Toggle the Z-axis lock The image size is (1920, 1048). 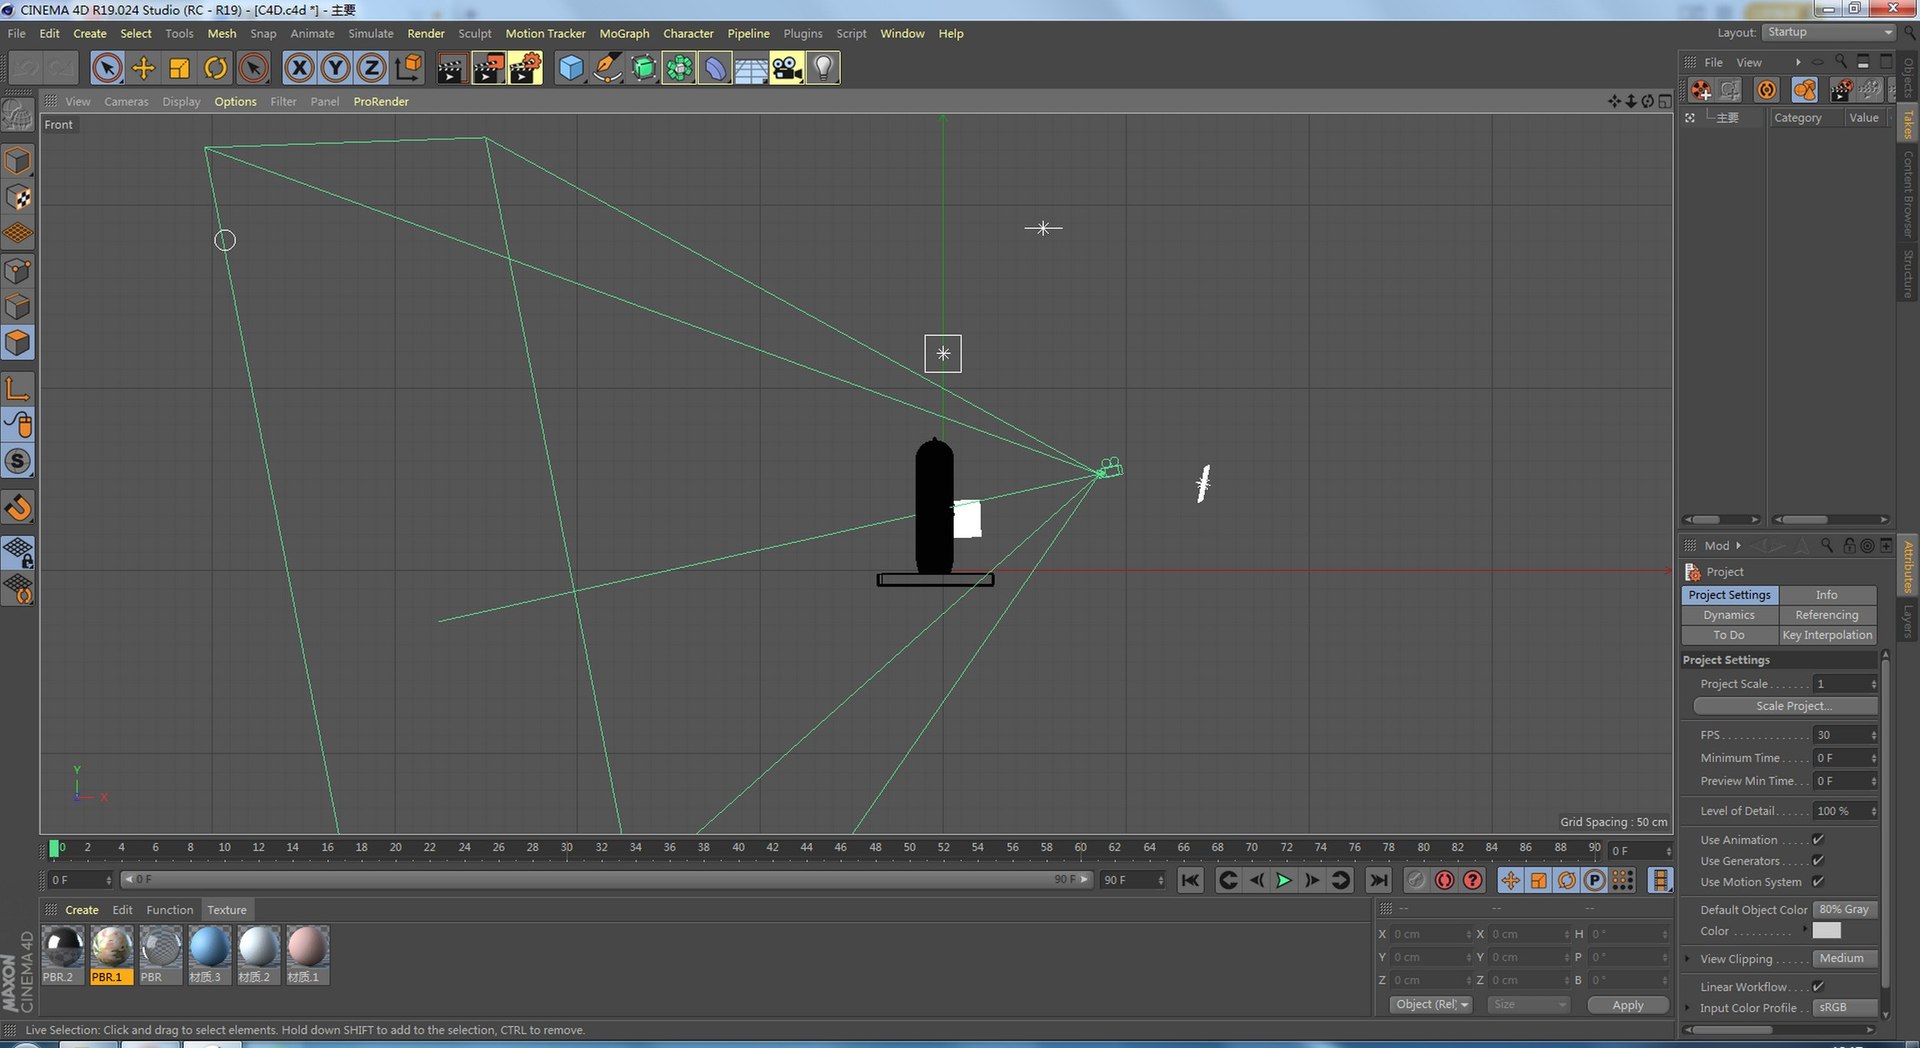[371, 68]
